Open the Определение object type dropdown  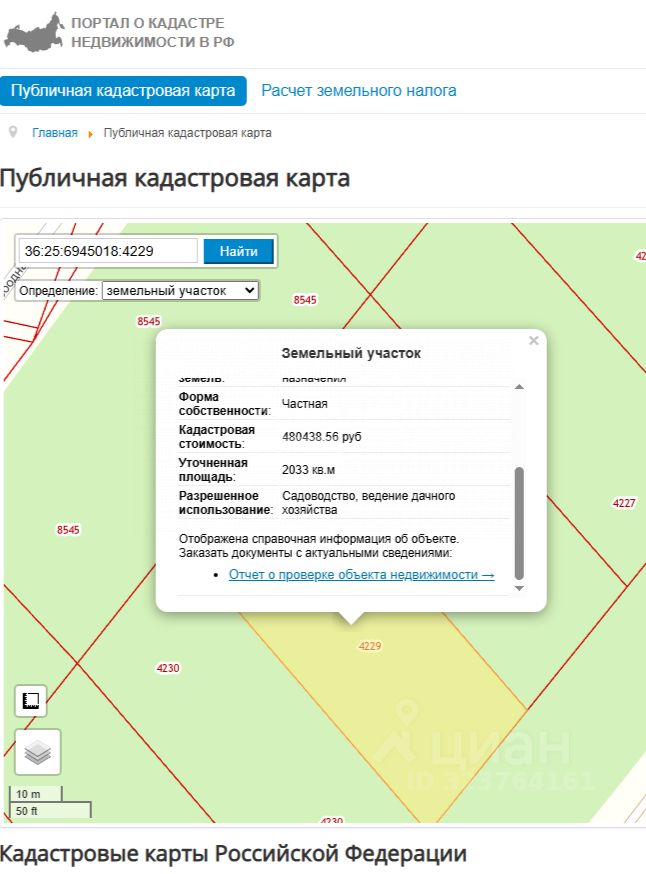pos(181,290)
